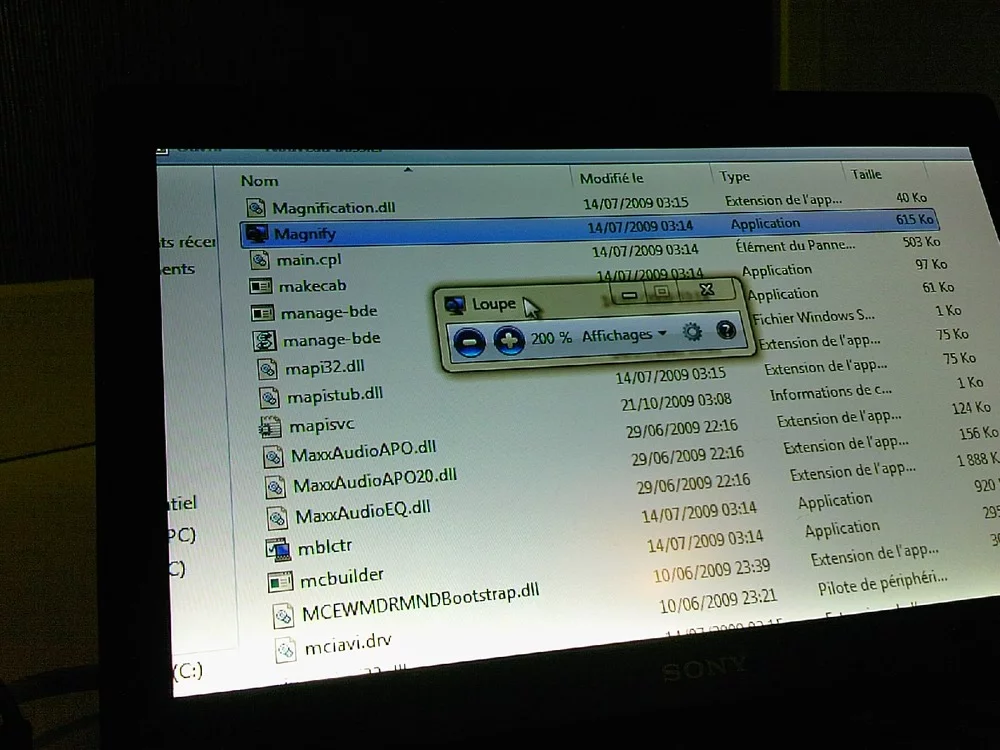
Task: Click the 40 Ko size cell
Action: coord(911,198)
